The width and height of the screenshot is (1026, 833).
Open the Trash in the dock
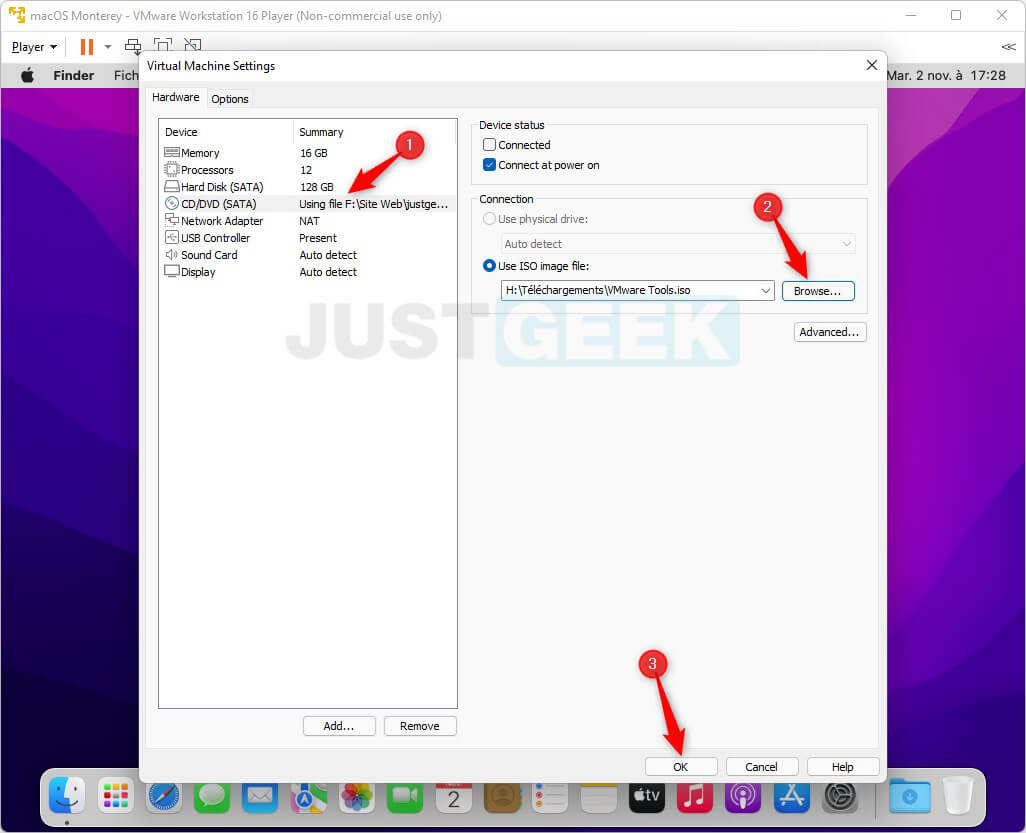958,795
